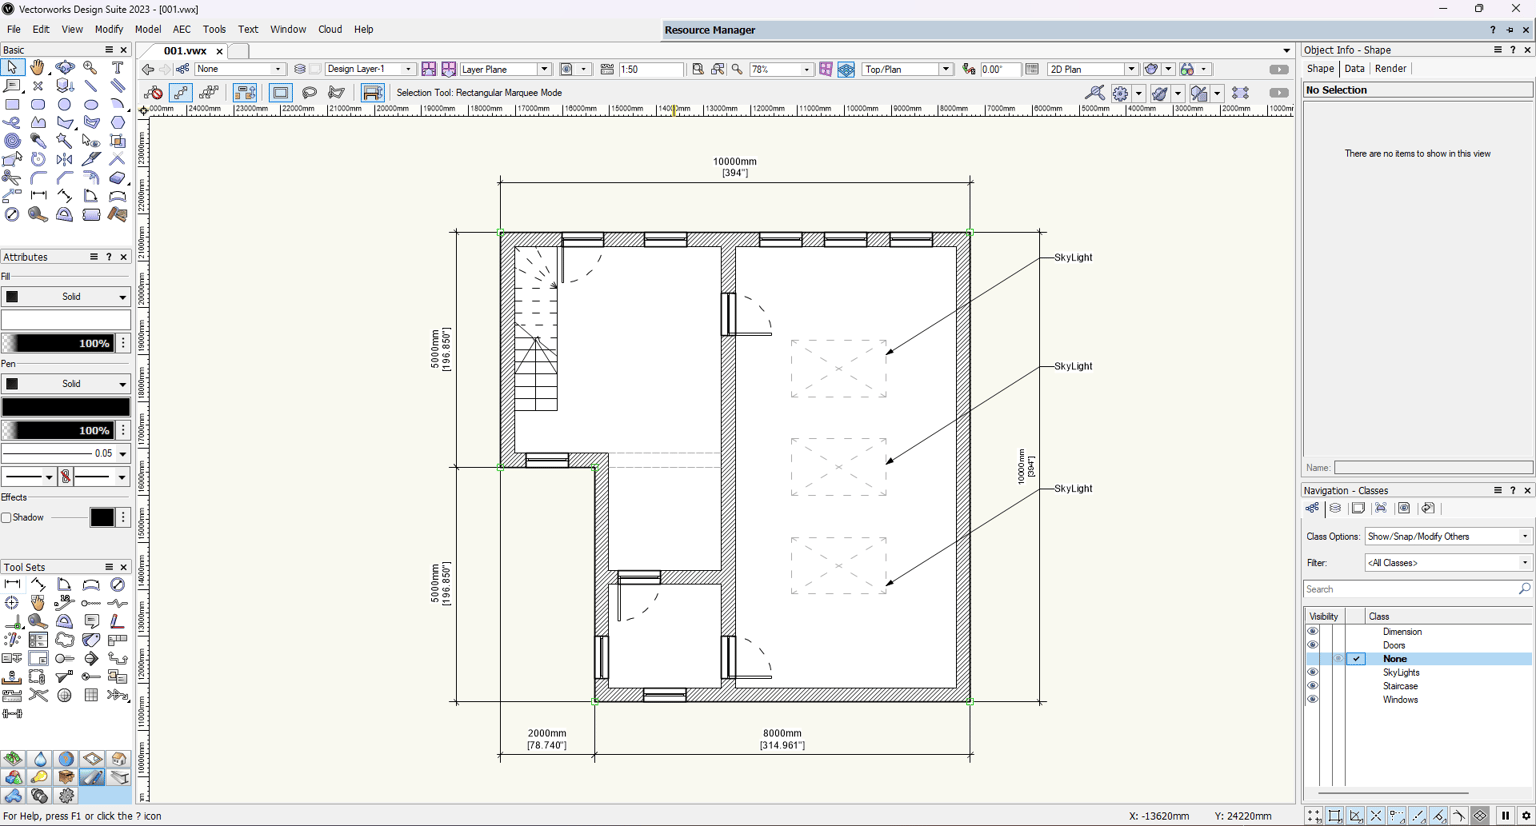Choose Lasso Marquee selection mode

coord(309,93)
